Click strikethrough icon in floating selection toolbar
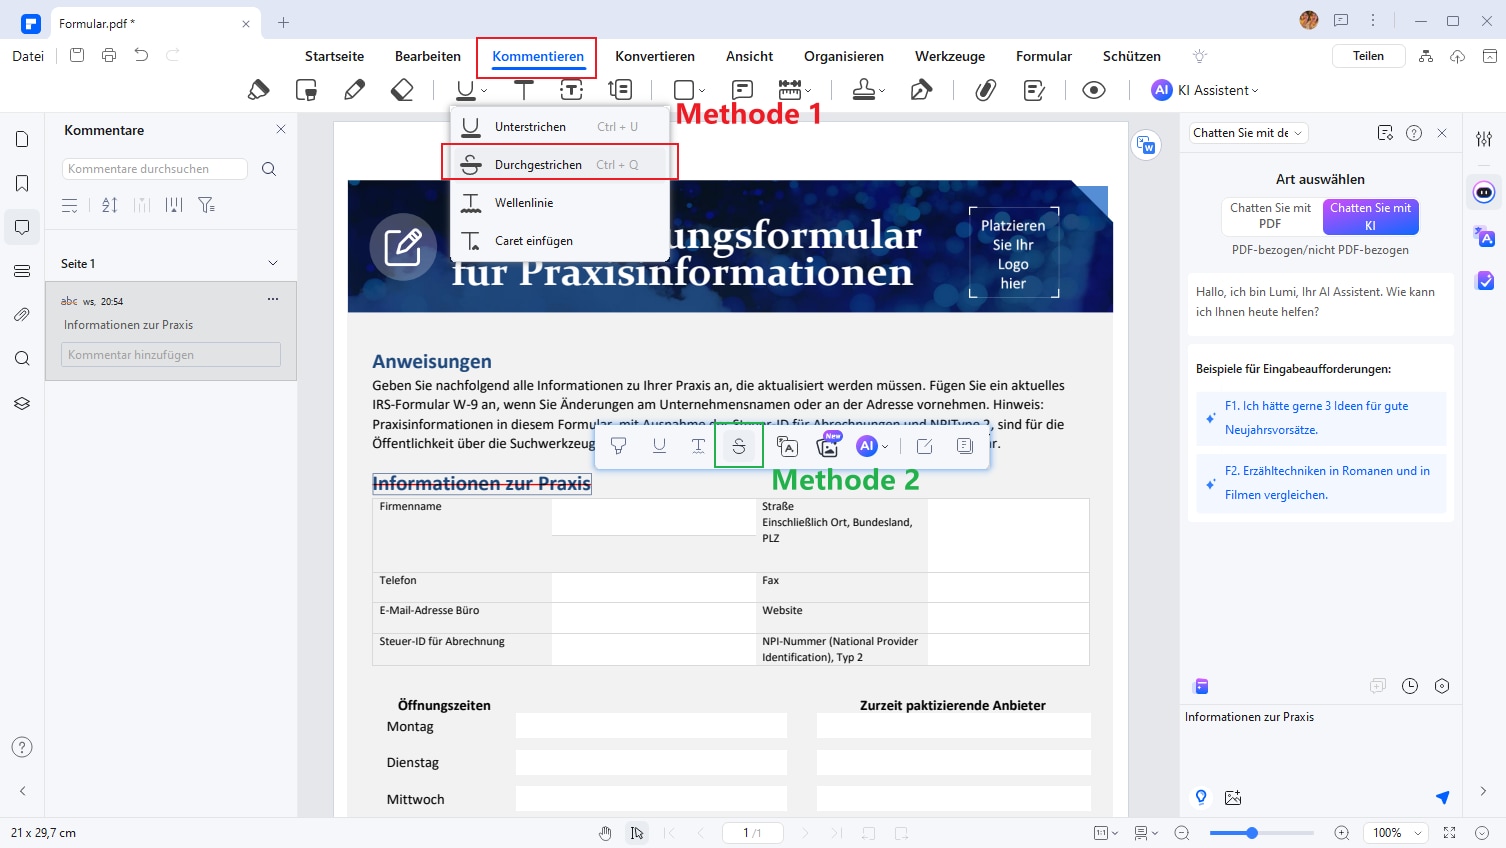This screenshot has width=1506, height=848. [739, 446]
